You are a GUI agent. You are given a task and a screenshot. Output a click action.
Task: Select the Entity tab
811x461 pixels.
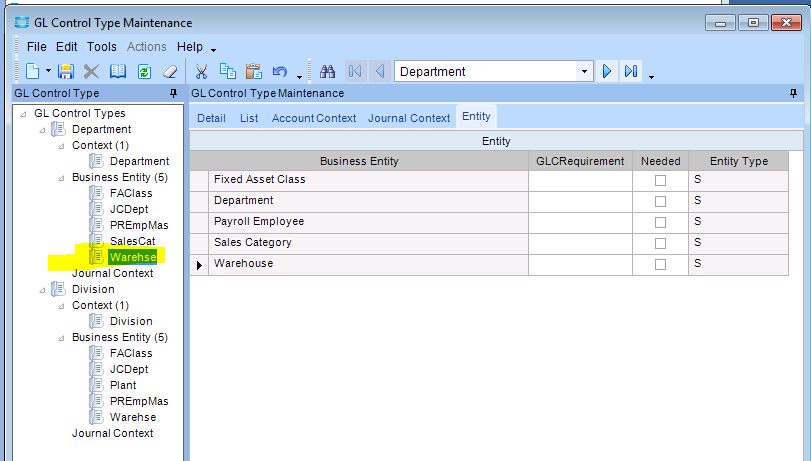[x=476, y=116]
